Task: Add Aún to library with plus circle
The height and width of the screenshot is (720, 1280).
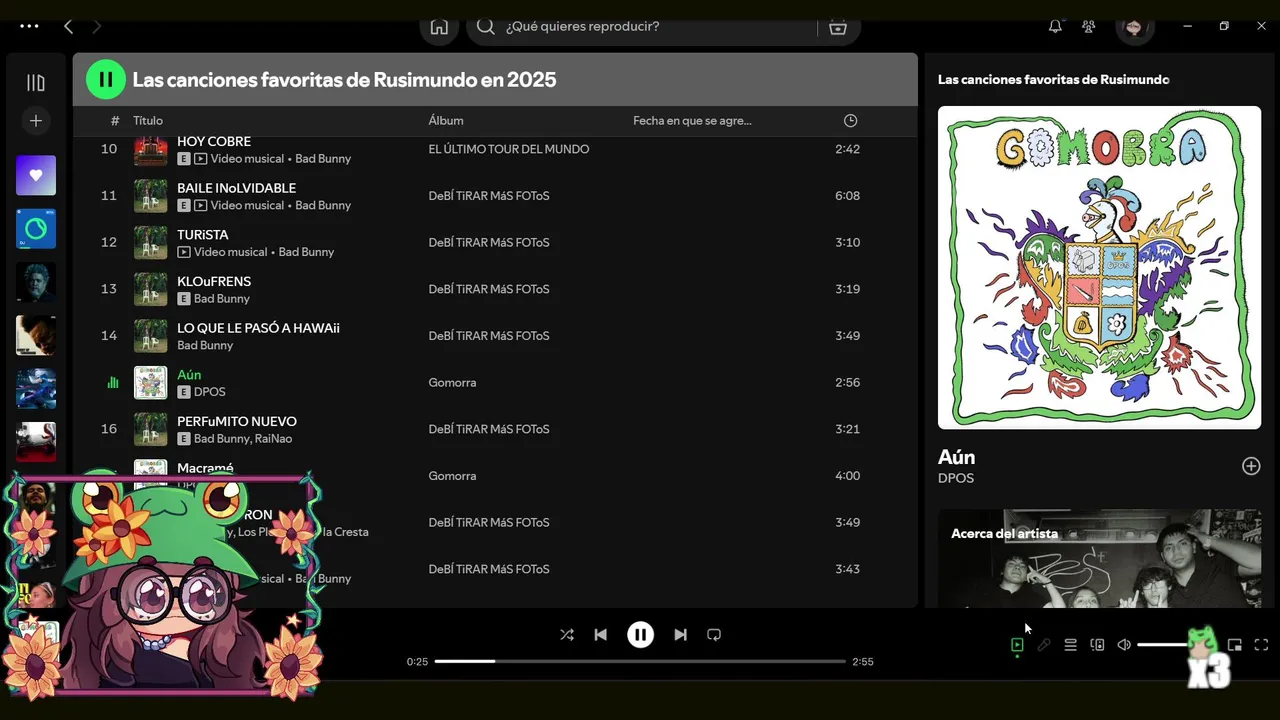Action: pos(1251,466)
